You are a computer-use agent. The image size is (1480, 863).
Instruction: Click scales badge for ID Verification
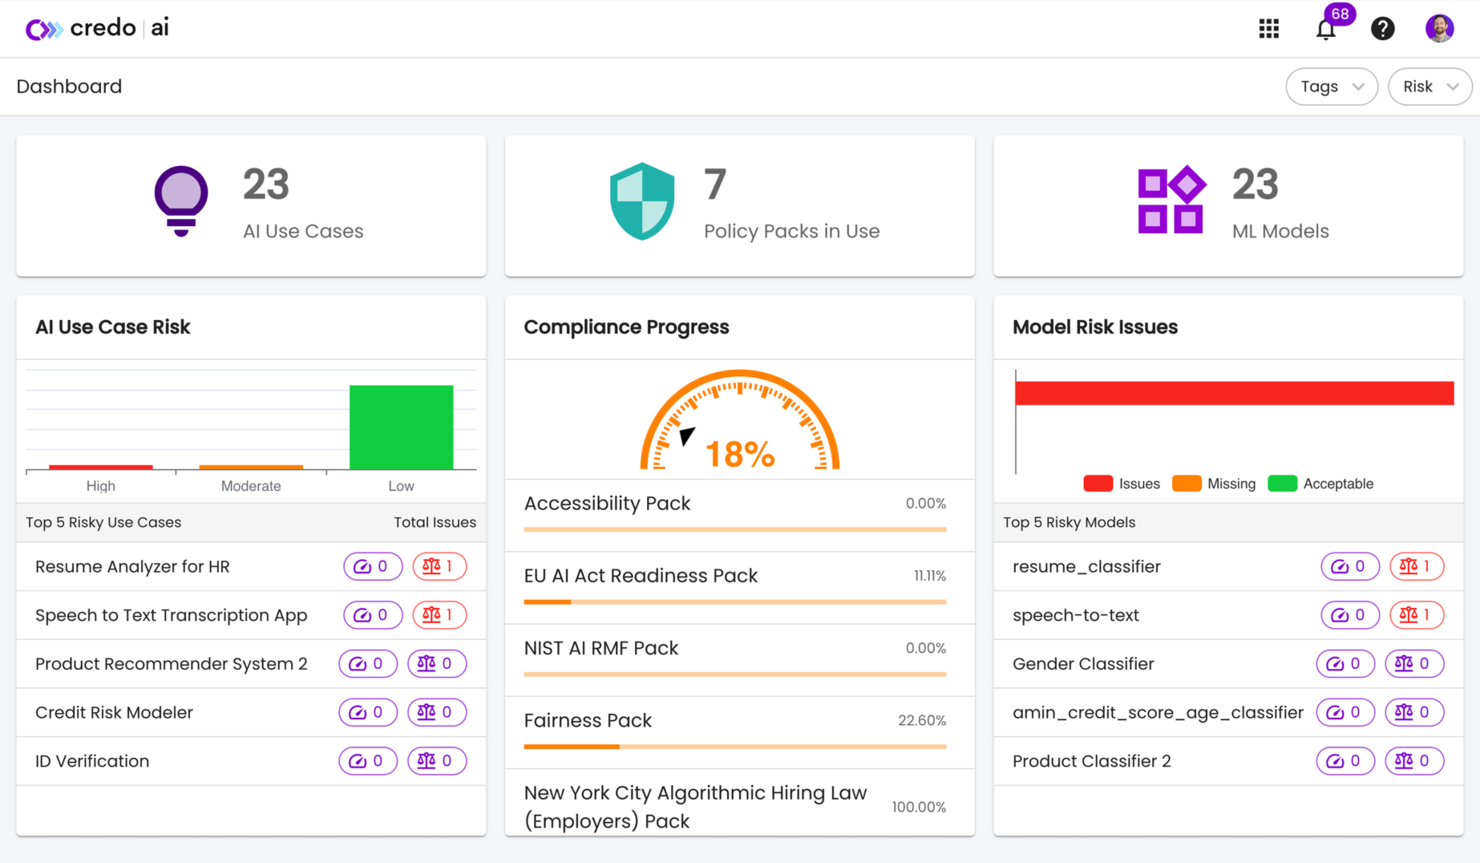[x=437, y=761]
